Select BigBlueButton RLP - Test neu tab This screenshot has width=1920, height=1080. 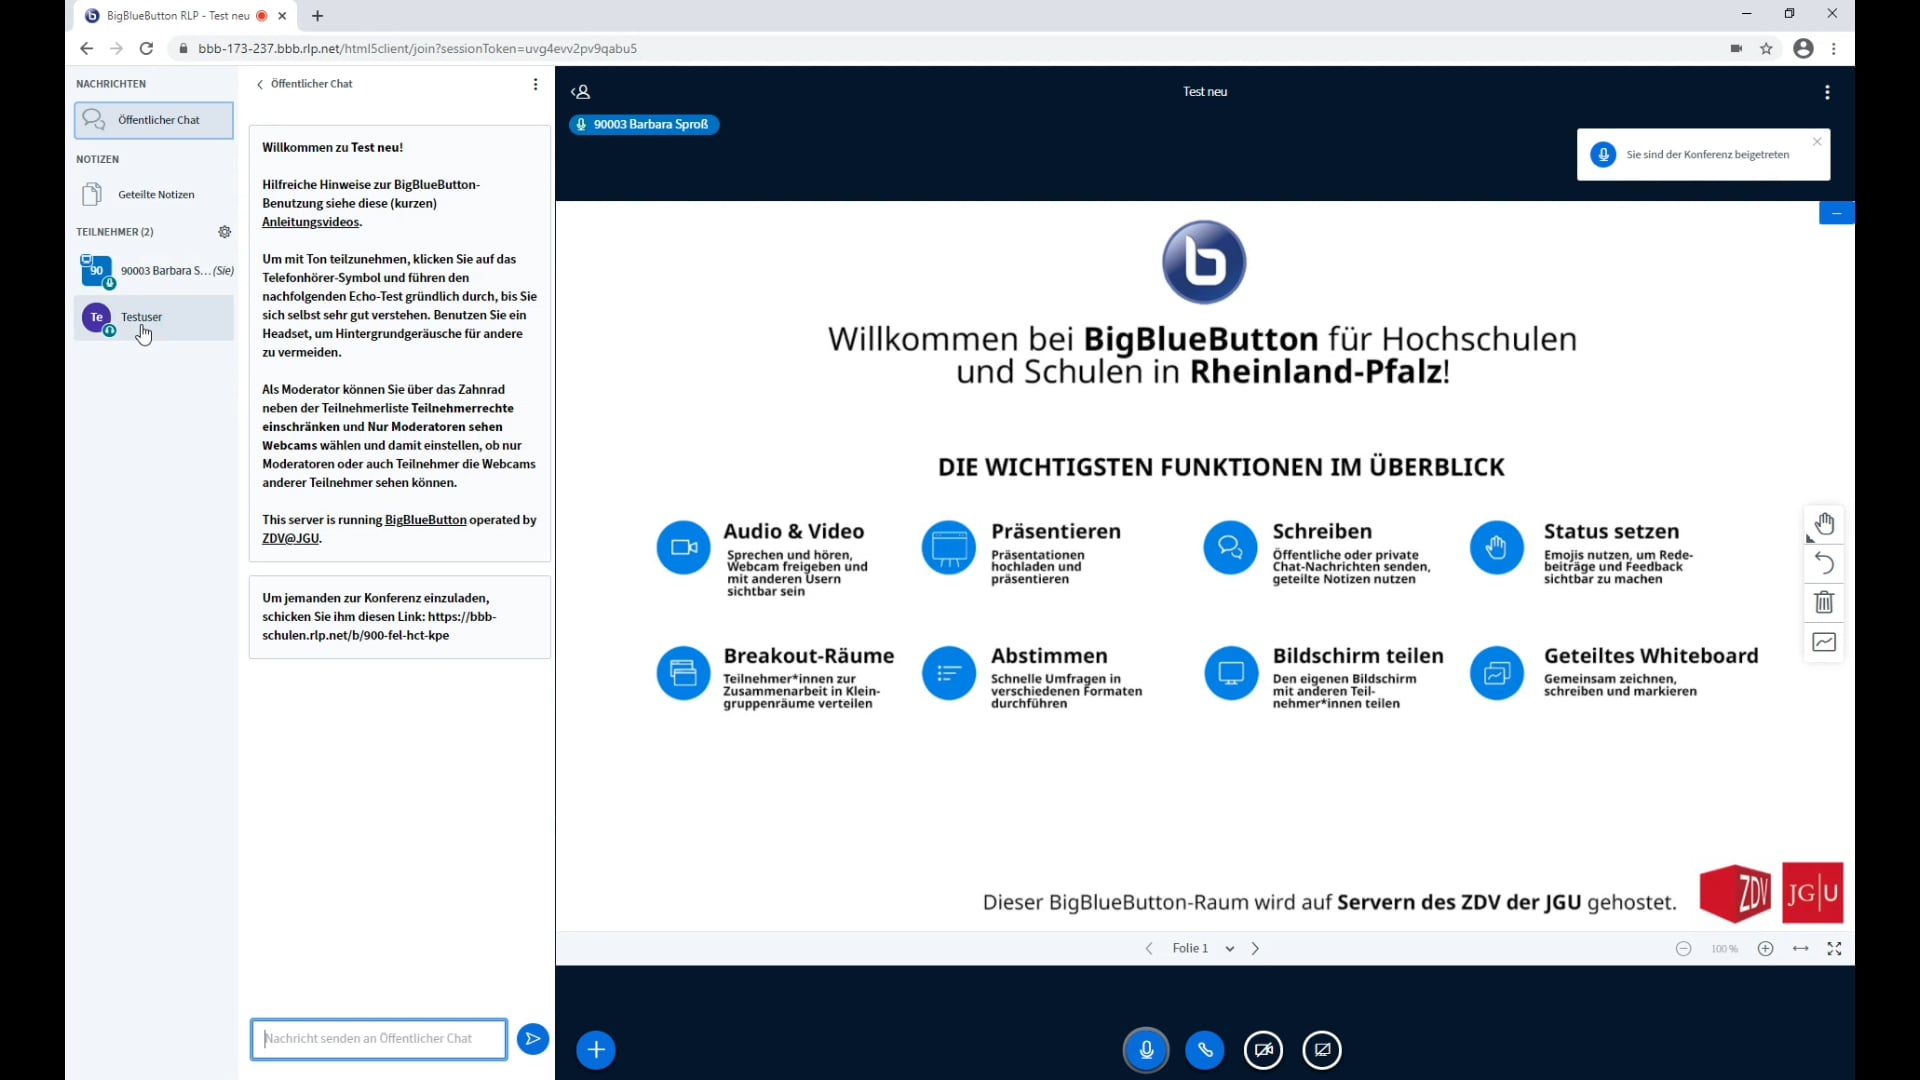[x=186, y=16]
